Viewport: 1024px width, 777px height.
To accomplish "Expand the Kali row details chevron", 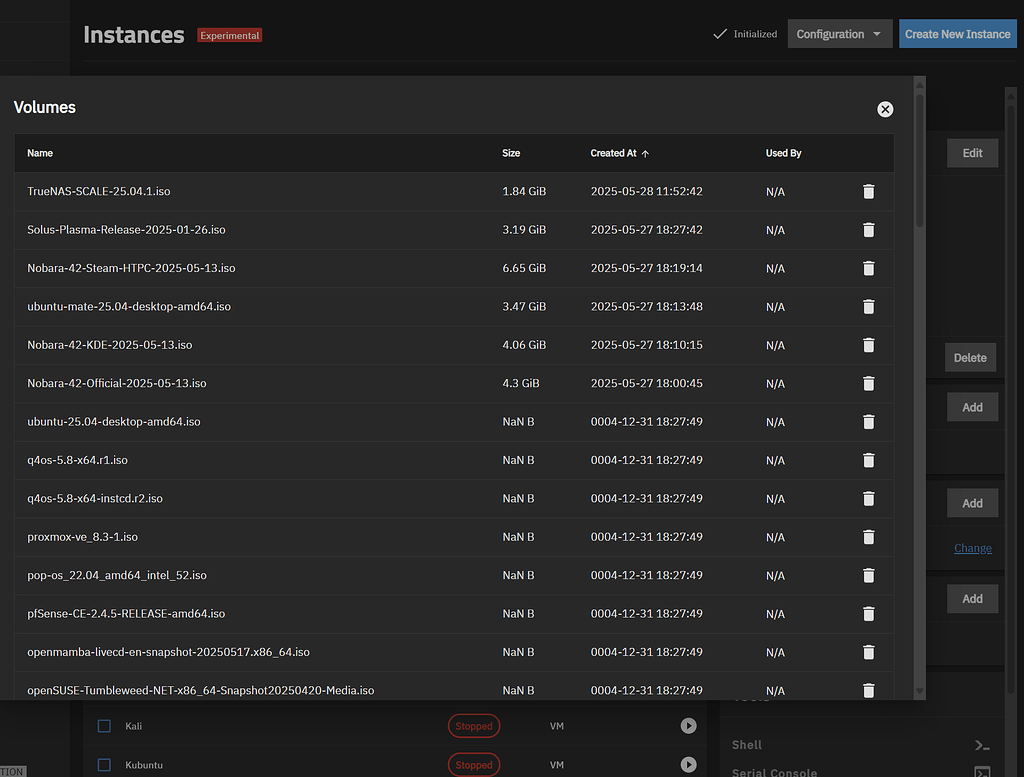I will (688, 726).
